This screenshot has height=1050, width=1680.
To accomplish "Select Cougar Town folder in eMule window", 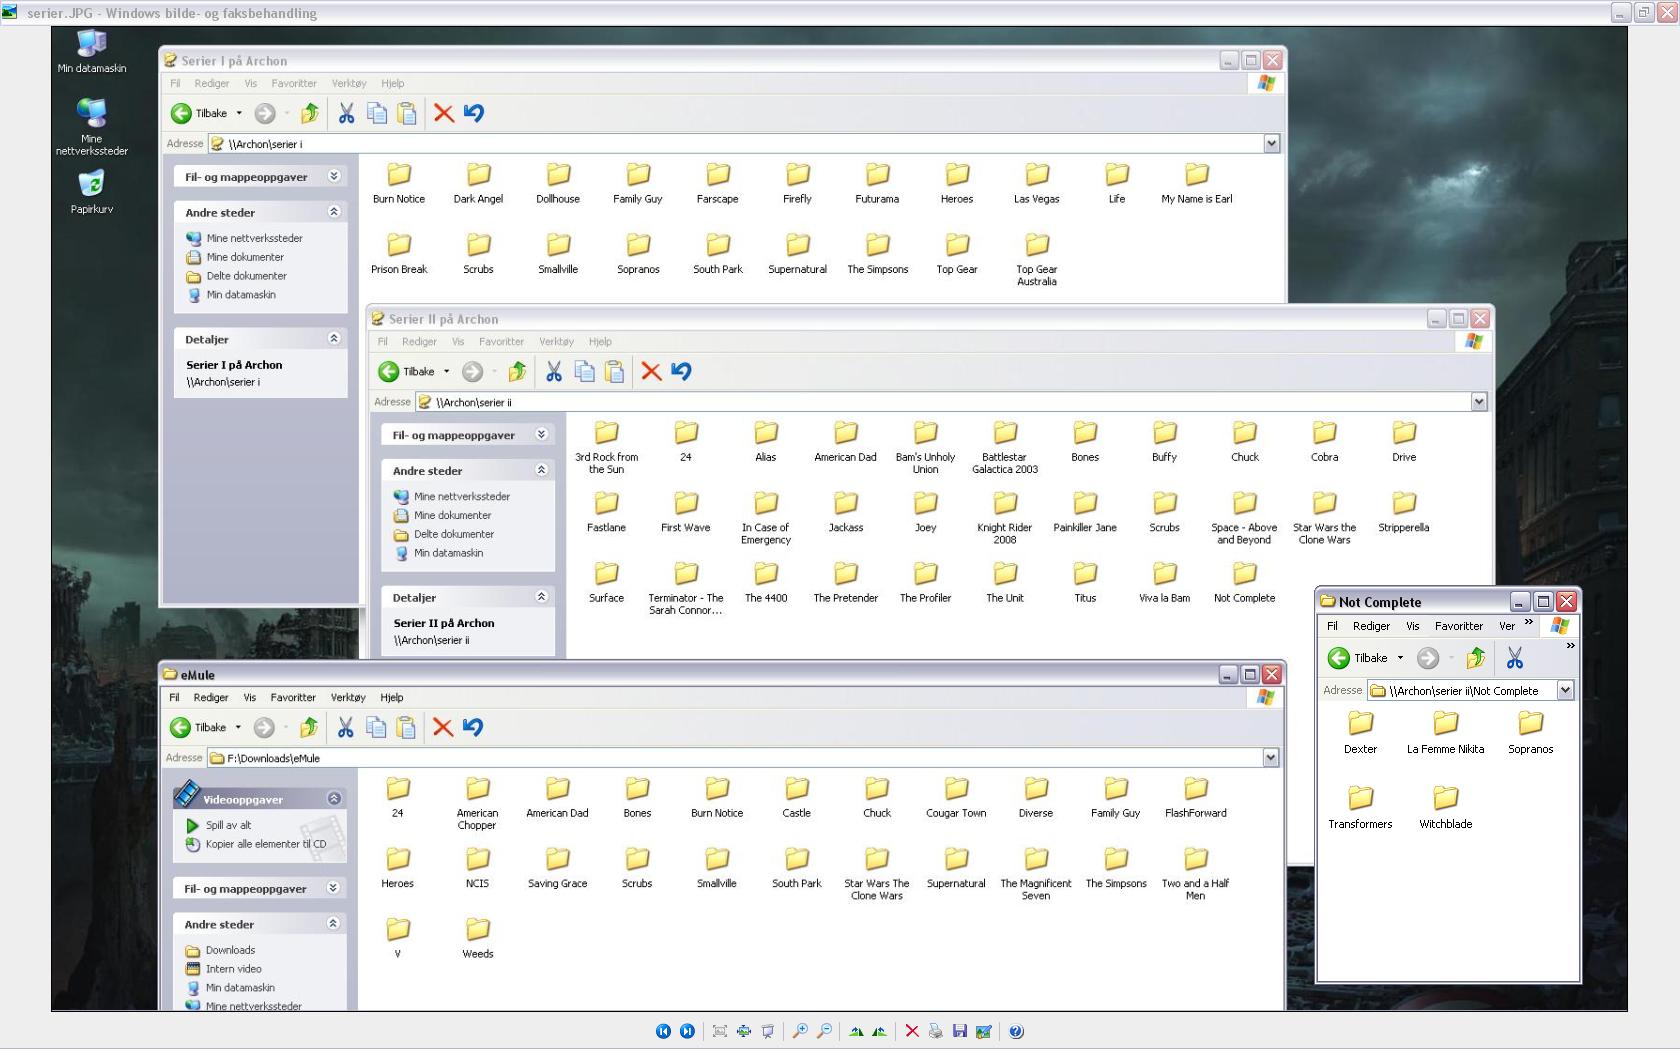I will pyautogui.click(x=956, y=798).
